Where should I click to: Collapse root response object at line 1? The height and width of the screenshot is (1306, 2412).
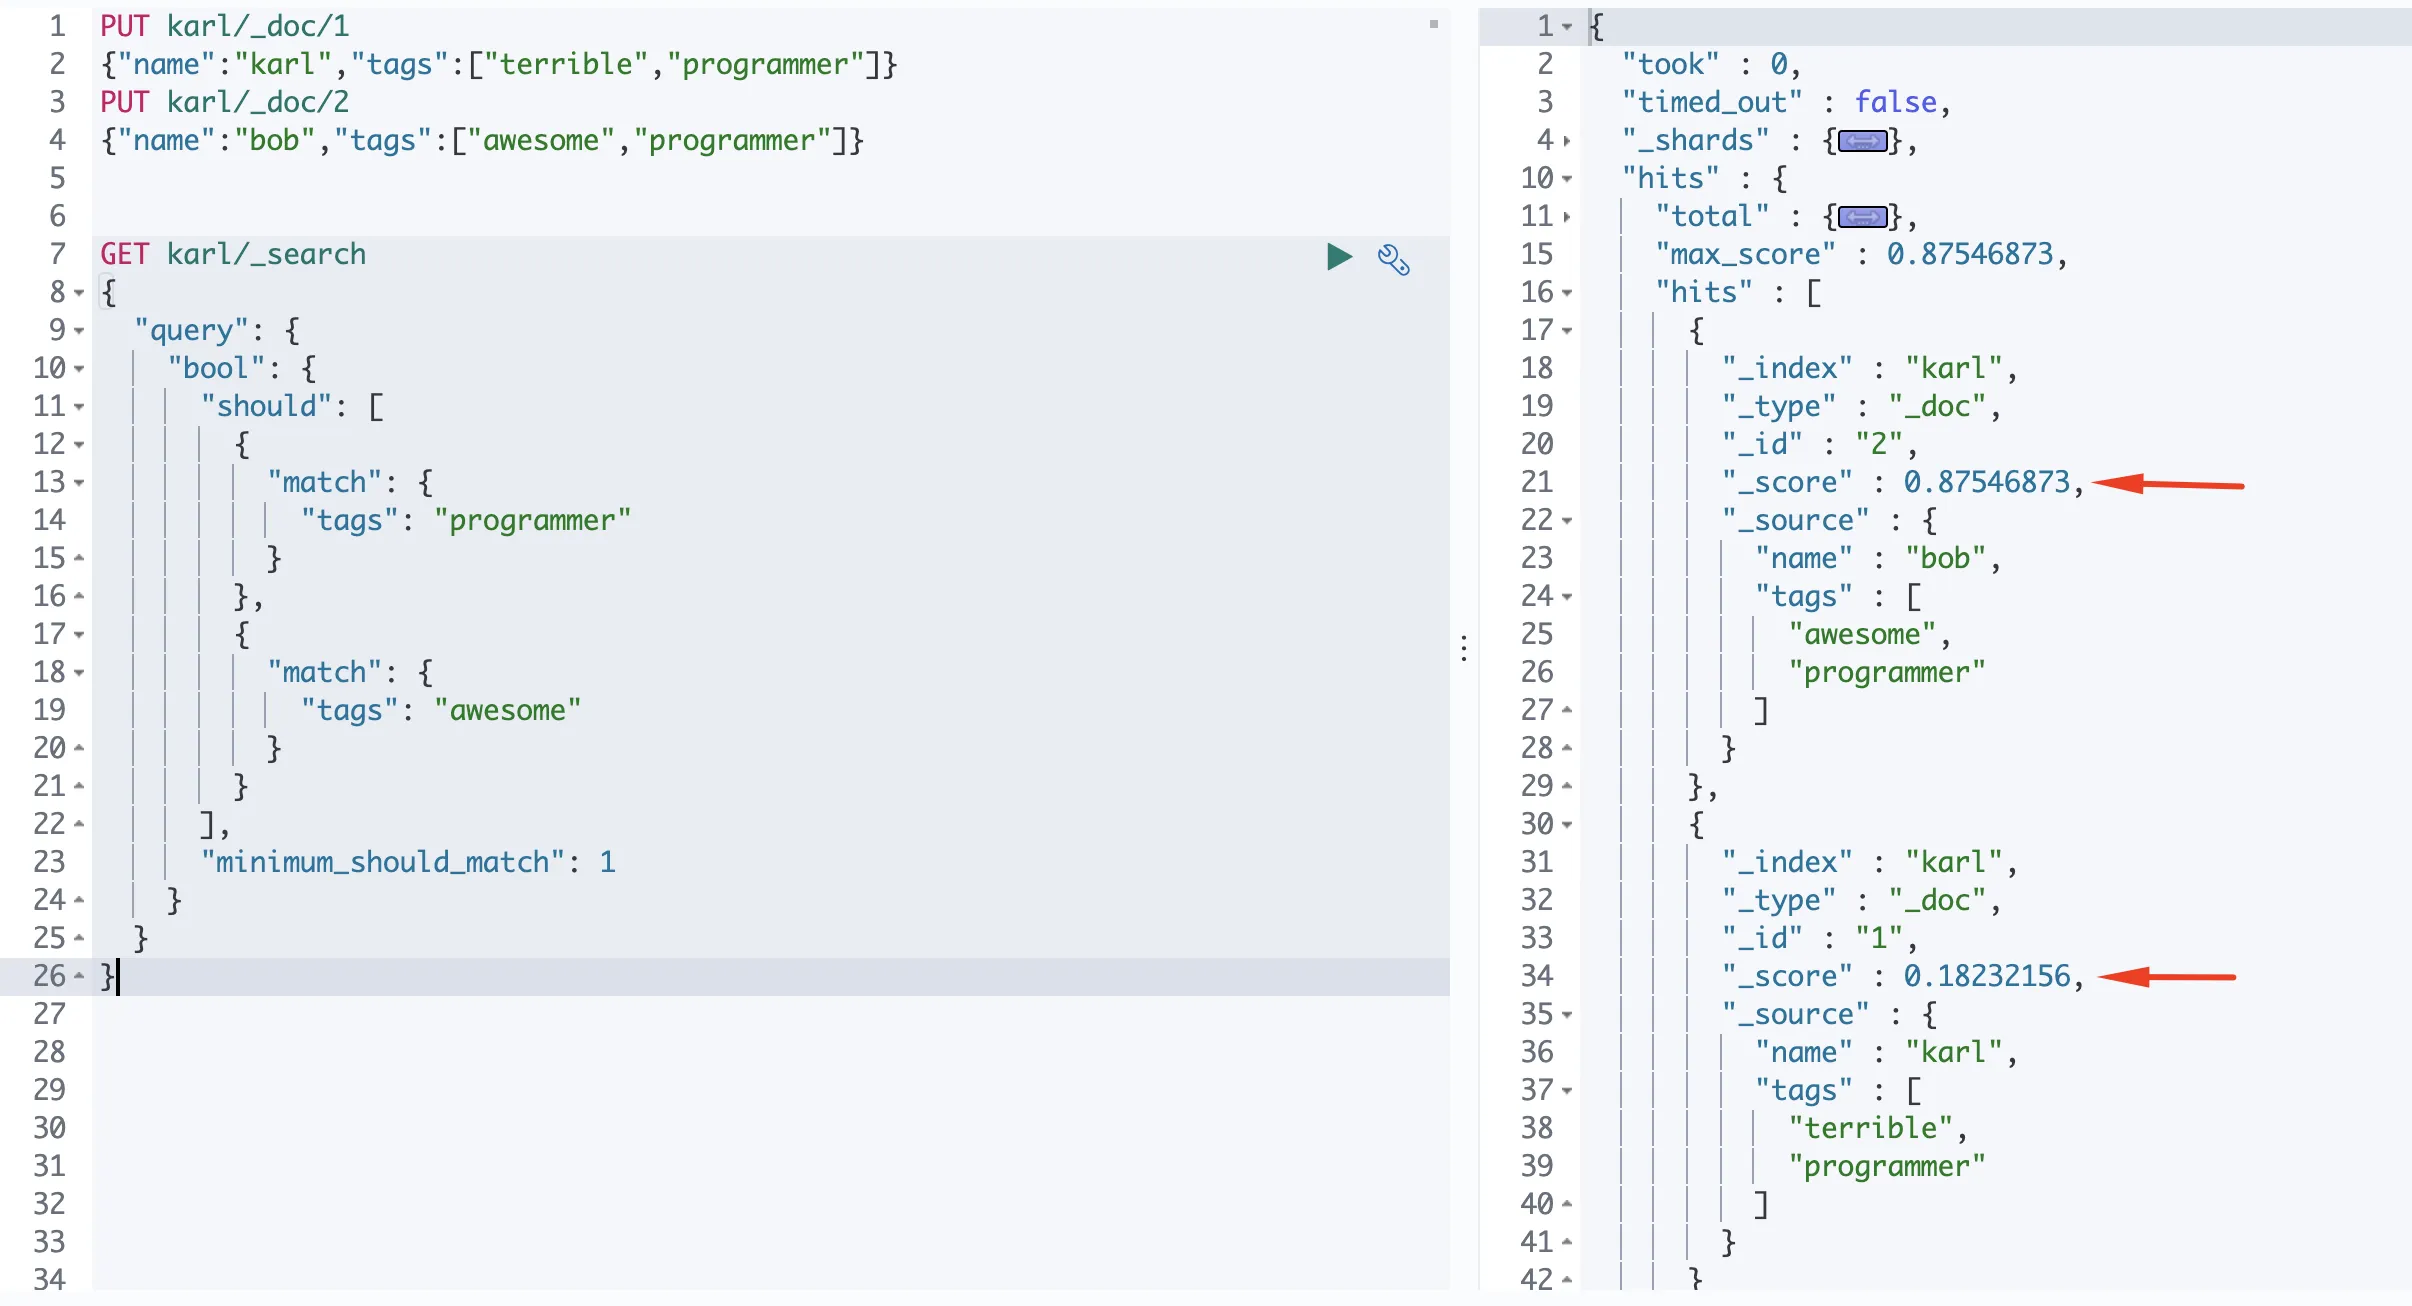1567,27
